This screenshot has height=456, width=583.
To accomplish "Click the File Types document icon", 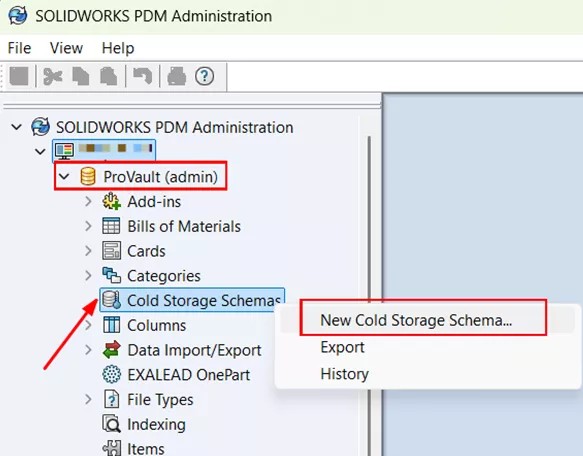I will coord(111,399).
